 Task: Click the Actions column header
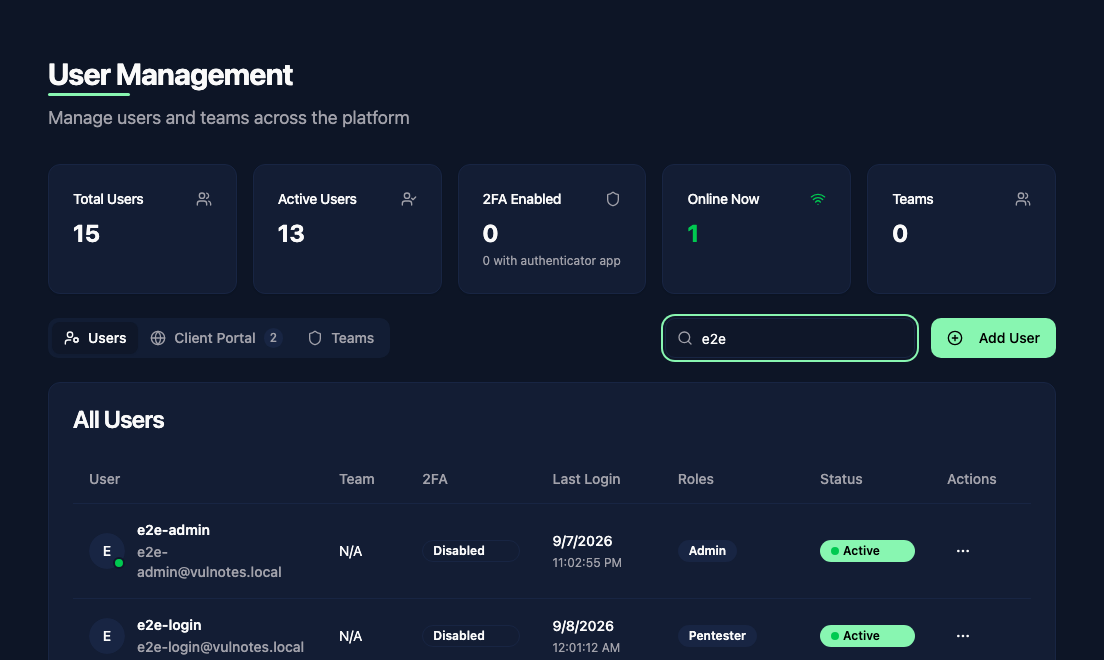point(971,479)
